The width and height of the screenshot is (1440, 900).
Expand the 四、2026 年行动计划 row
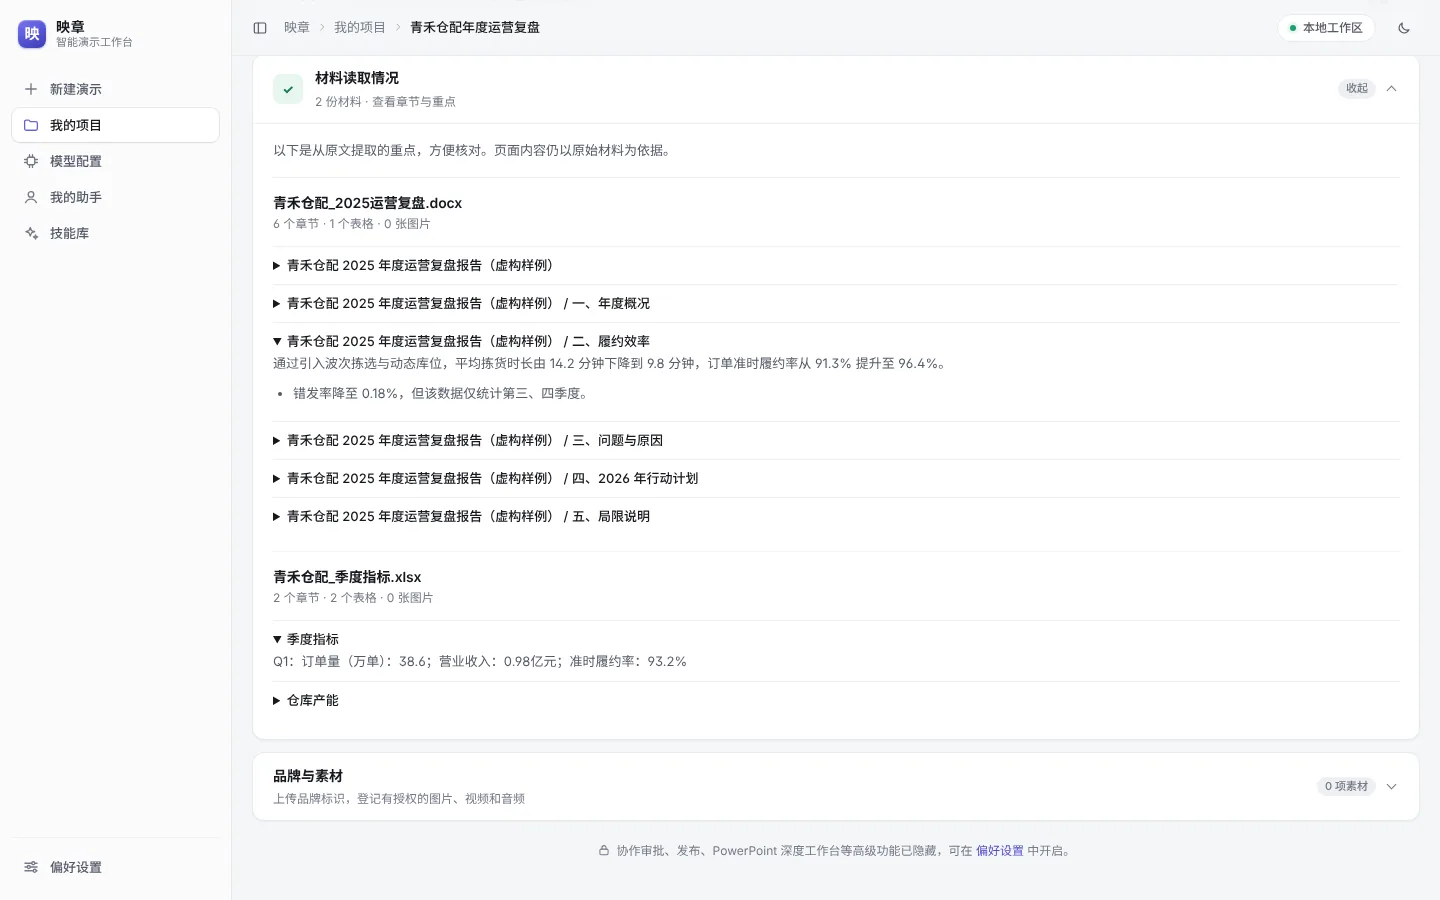(x=836, y=478)
